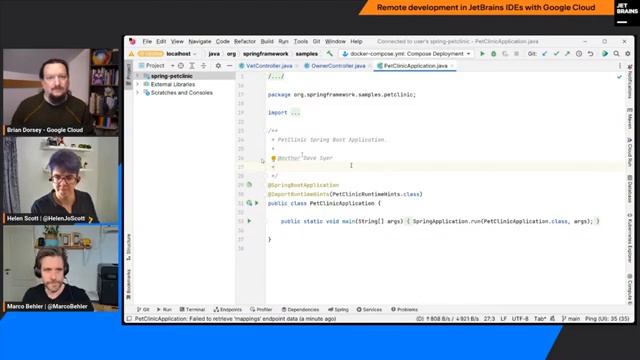The height and width of the screenshot is (360, 640).
Task: Click Git update project arrow icon
Action: [544, 54]
